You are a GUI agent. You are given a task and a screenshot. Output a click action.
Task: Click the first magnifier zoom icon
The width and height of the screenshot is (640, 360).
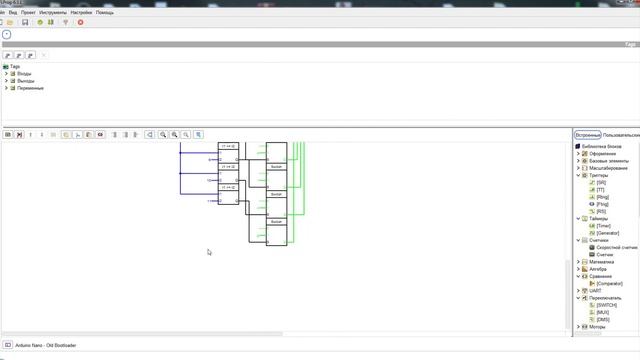pyautogui.click(x=163, y=135)
